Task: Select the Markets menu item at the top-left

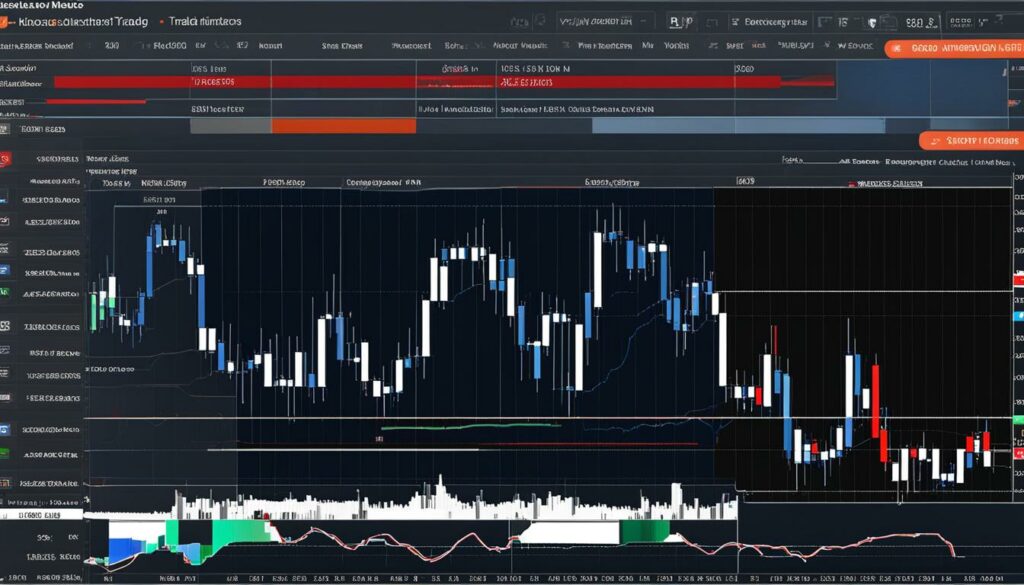Action: click(x=60, y=20)
